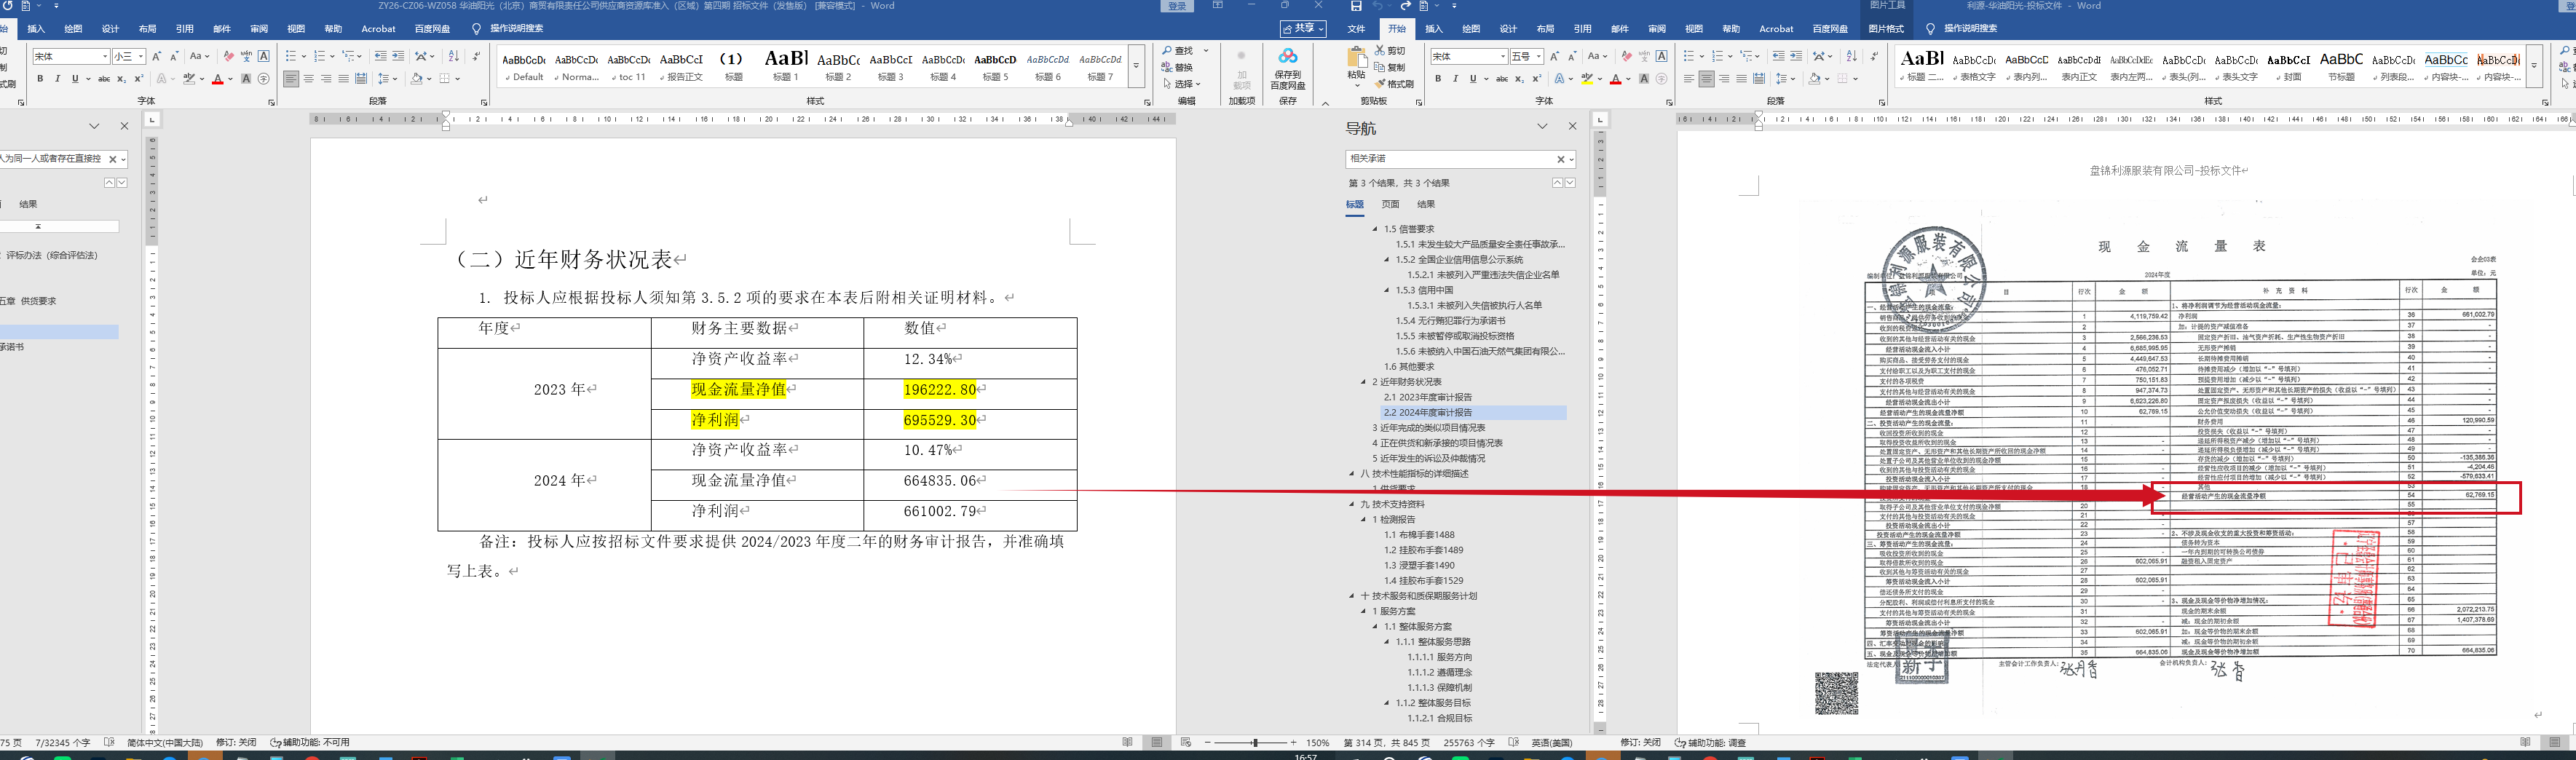This screenshot has width=2576, height=760.
Task: Collapse '九 技术支持资料' heading in navigation
Action: pos(1352,504)
